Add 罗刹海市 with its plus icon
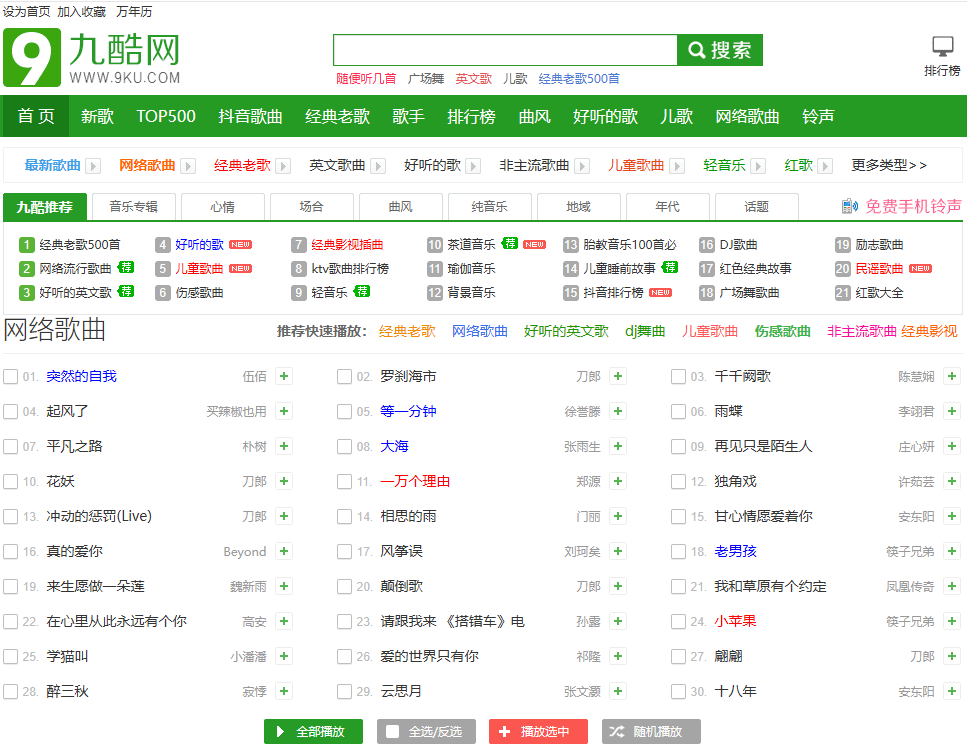The width and height of the screenshot is (967, 754). 618,376
